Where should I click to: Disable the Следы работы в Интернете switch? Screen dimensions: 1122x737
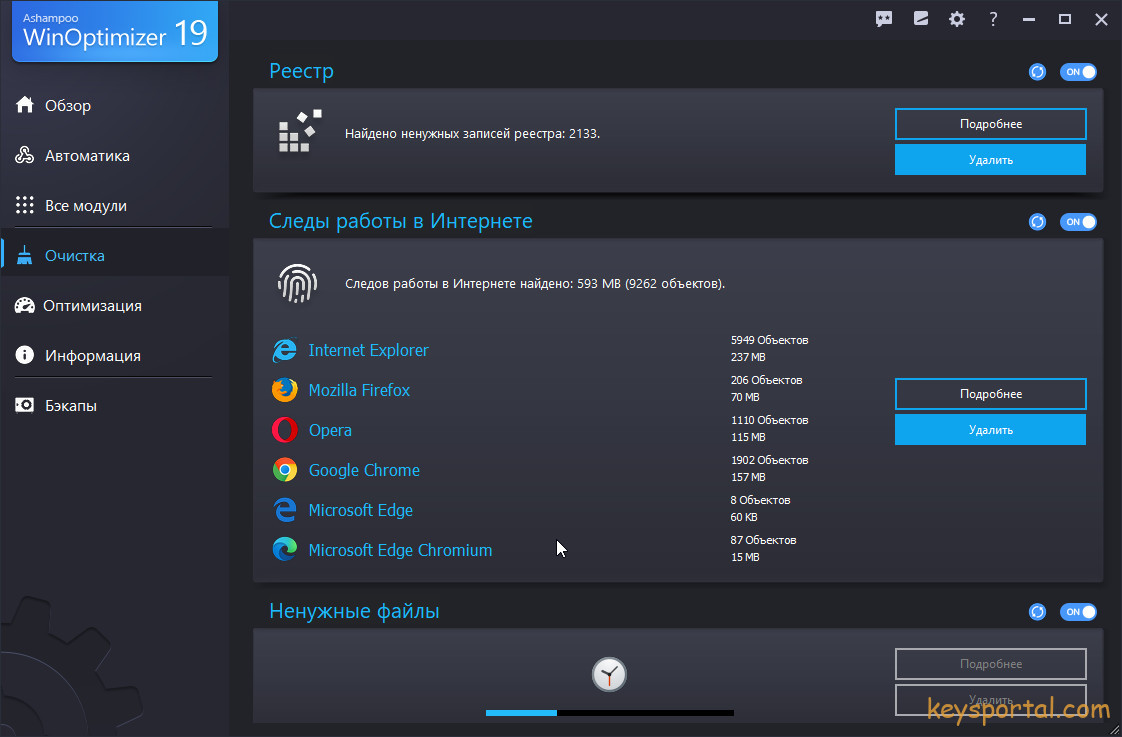point(1078,222)
